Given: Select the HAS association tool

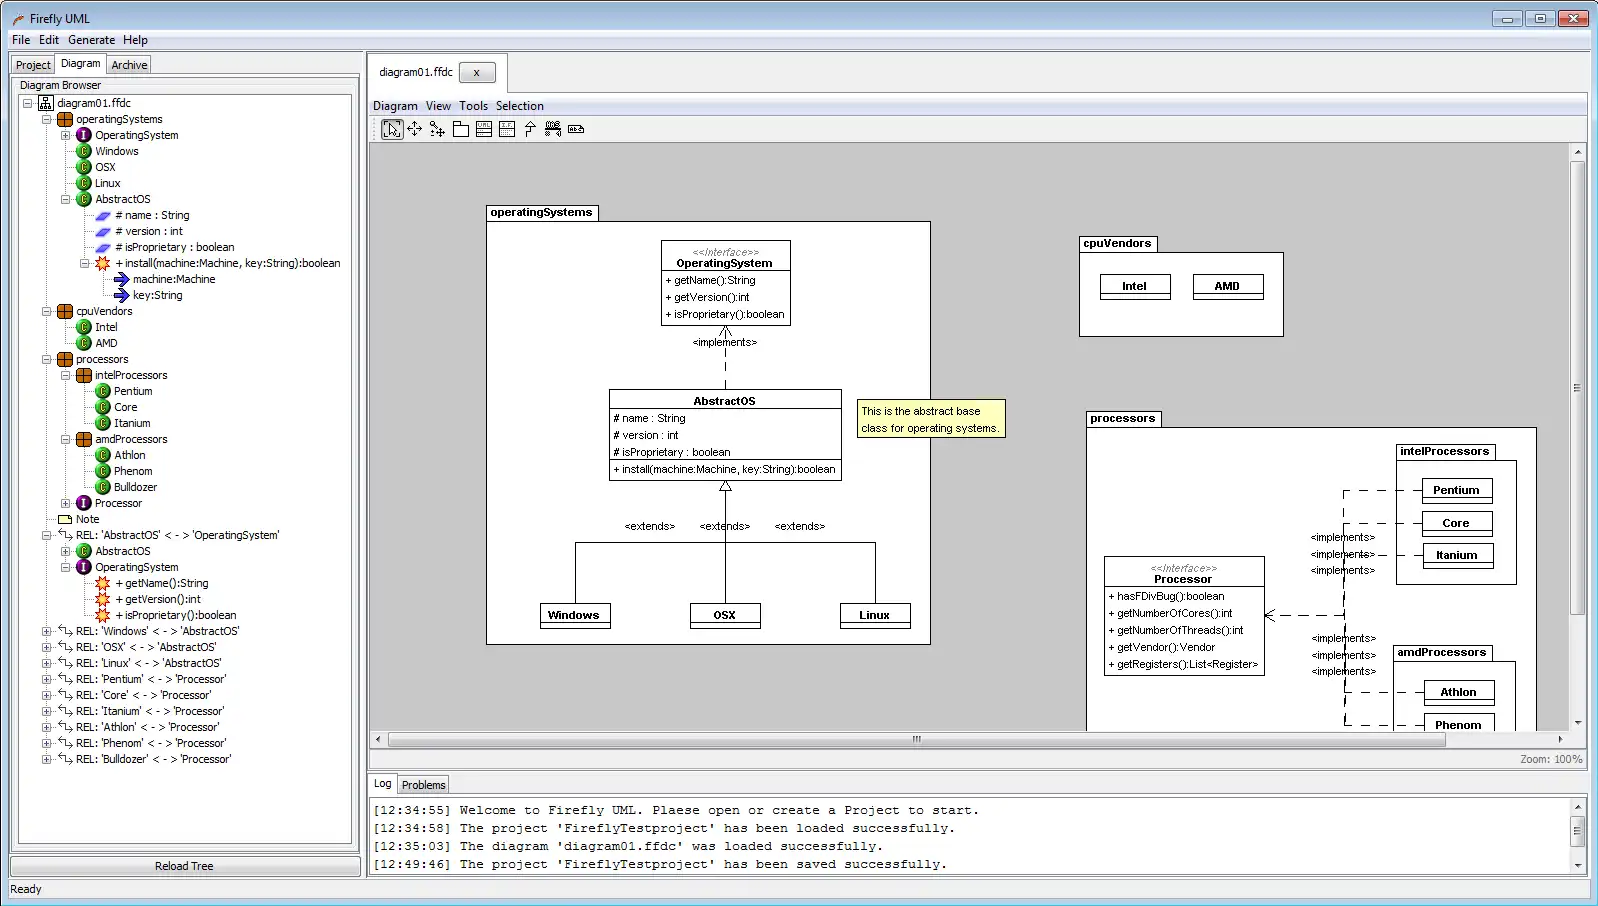Looking at the screenshot, I should 553,129.
